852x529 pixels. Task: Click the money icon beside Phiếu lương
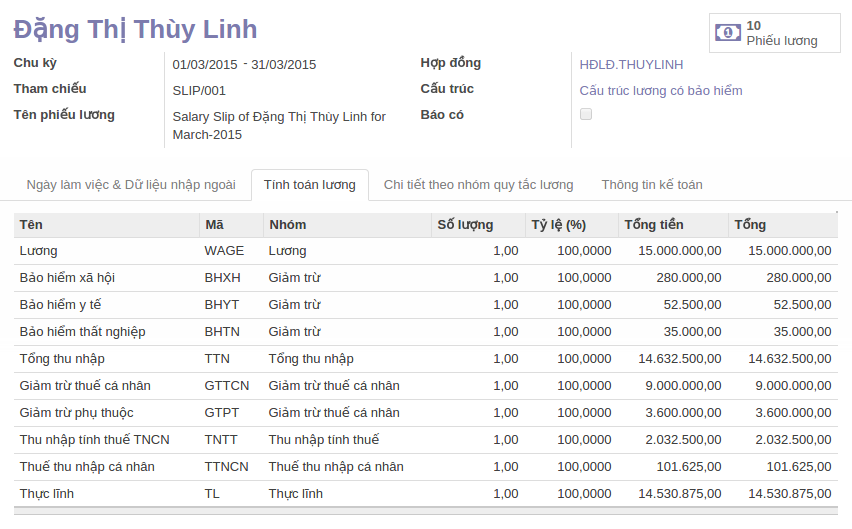[728, 33]
